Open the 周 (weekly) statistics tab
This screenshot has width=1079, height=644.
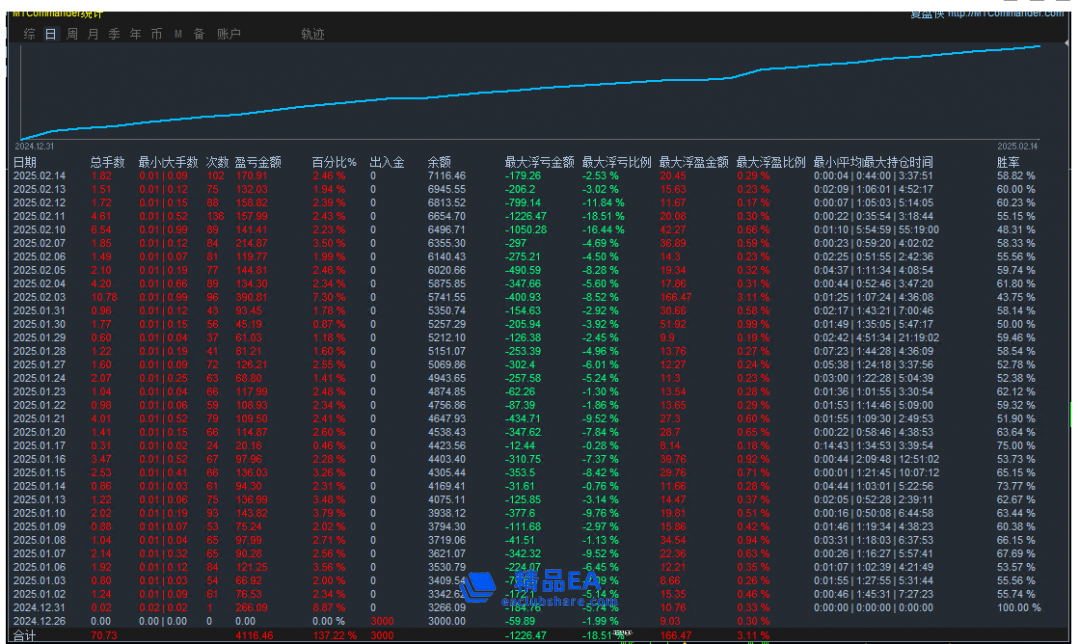[72, 34]
